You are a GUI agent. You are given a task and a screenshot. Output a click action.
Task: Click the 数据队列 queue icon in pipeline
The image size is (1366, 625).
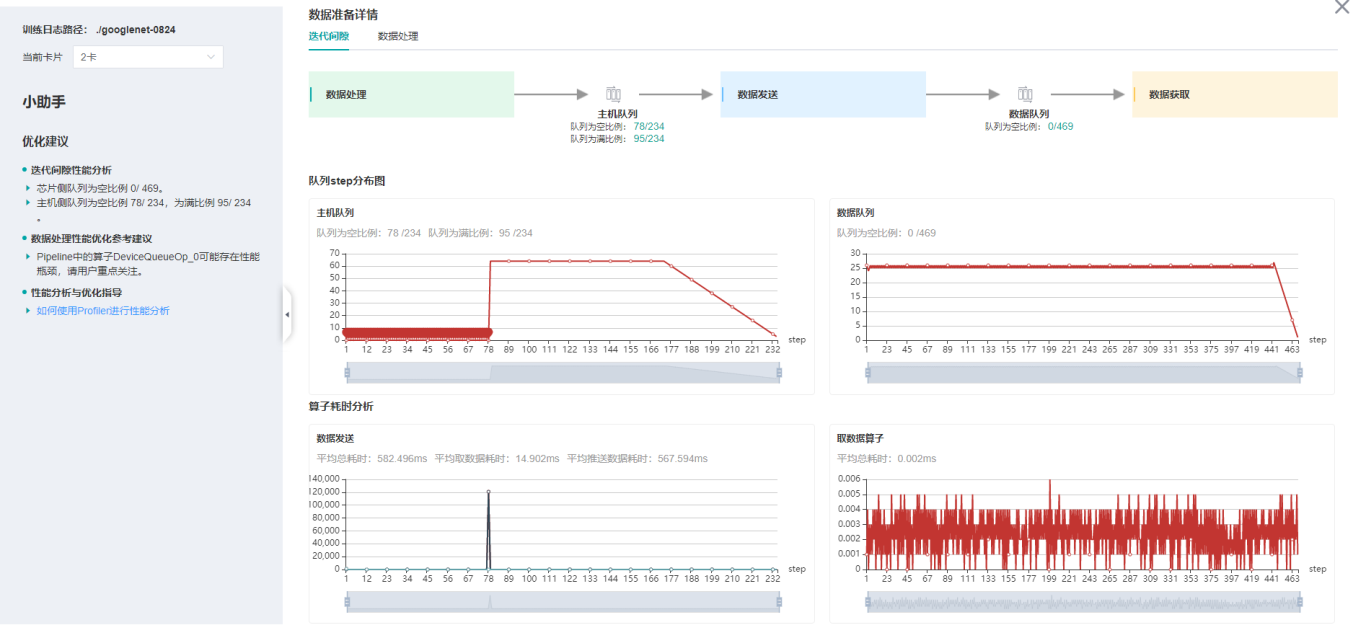(1025, 94)
